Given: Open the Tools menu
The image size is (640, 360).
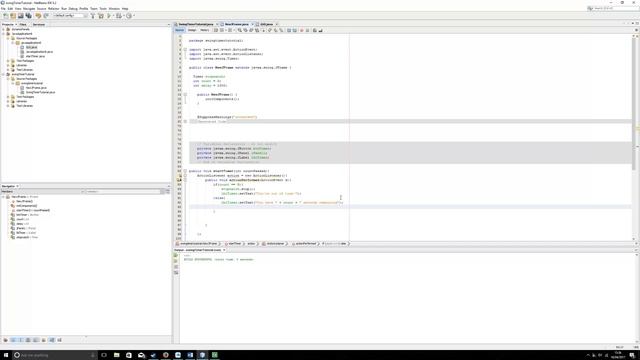Looking at the screenshot, I should (103, 9).
